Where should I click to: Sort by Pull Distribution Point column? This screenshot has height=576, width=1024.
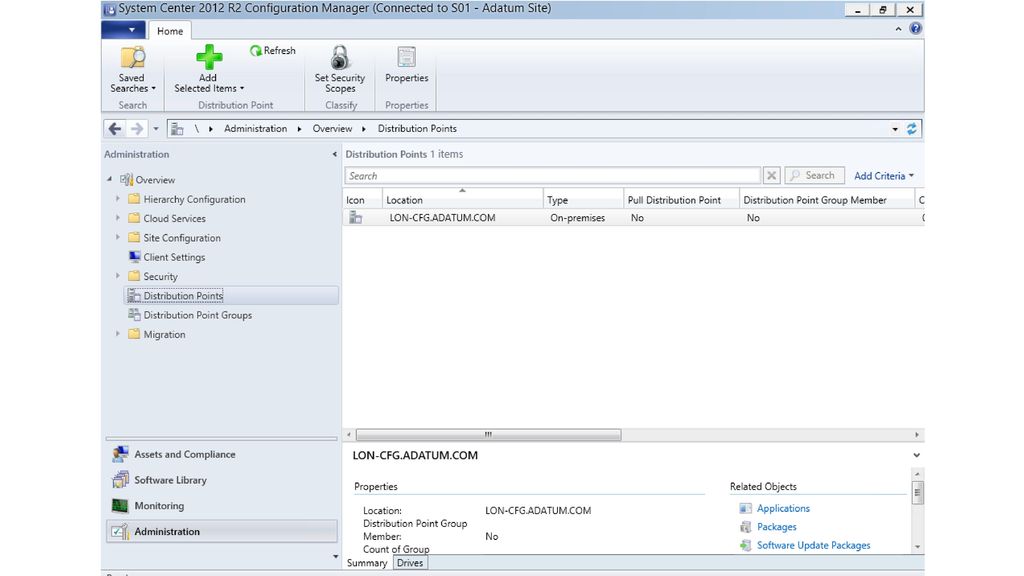[681, 200]
